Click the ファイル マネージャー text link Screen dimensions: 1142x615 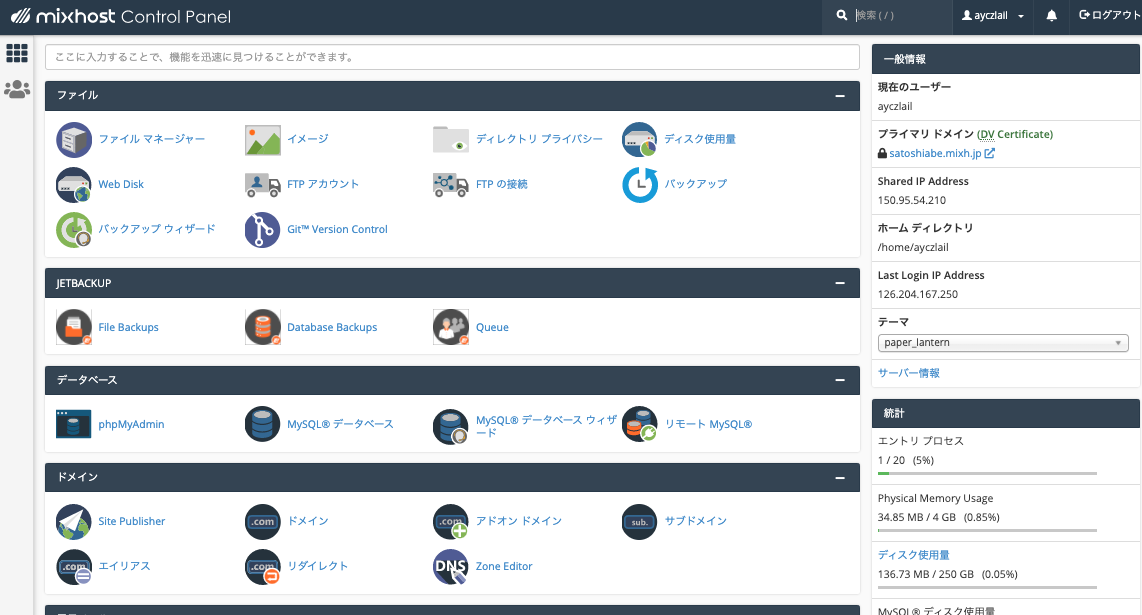click(x=151, y=139)
